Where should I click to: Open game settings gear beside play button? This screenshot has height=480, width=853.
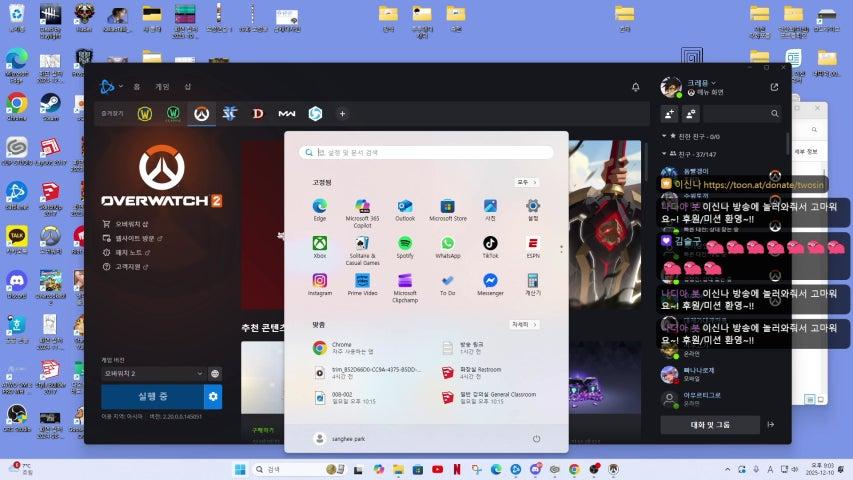(213, 397)
